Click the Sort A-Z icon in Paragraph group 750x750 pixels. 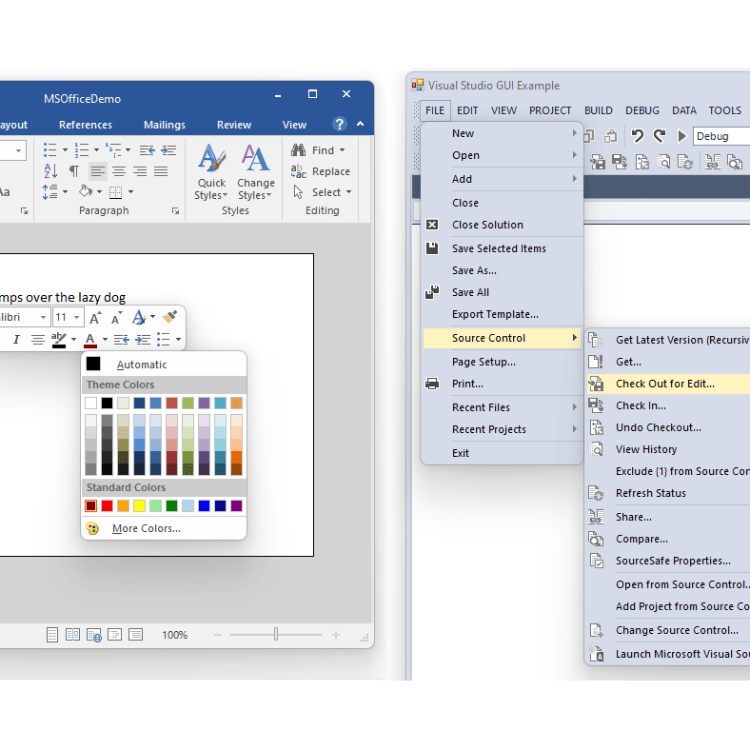point(51,172)
